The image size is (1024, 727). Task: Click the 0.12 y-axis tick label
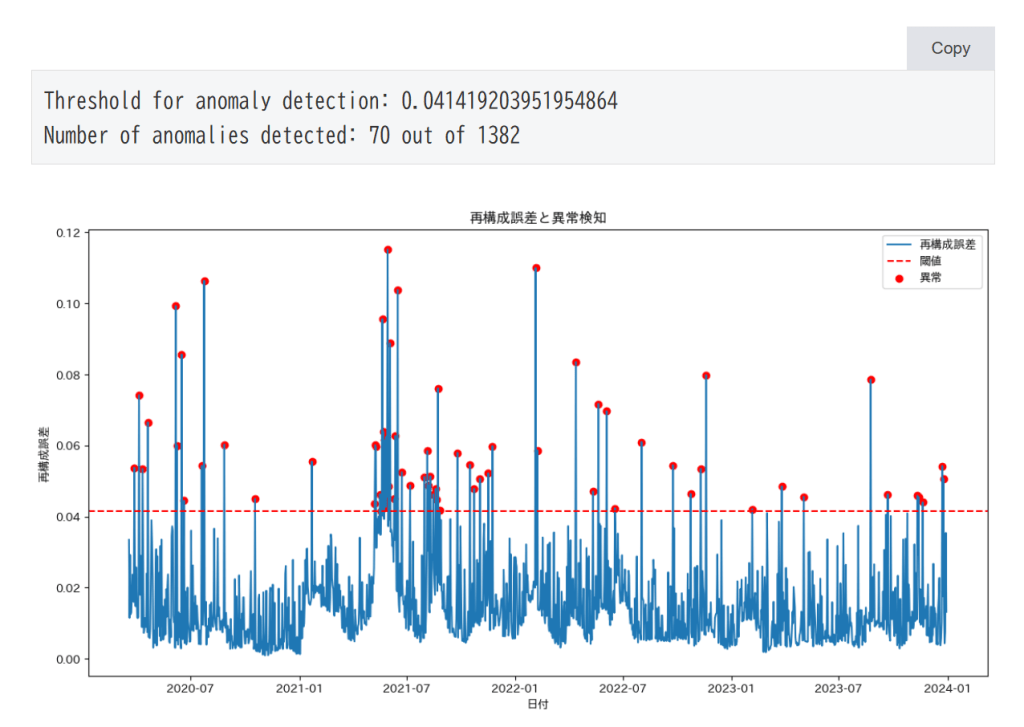pos(68,233)
